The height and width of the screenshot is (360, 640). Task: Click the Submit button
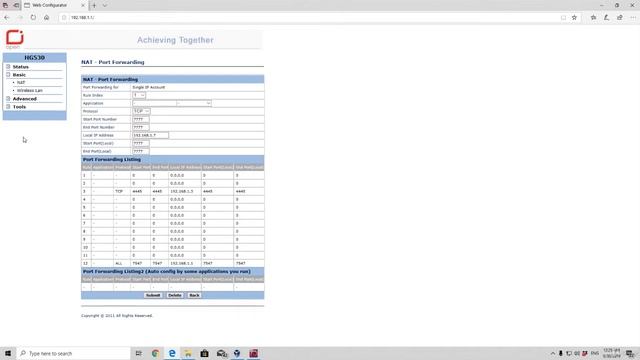click(x=153, y=295)
